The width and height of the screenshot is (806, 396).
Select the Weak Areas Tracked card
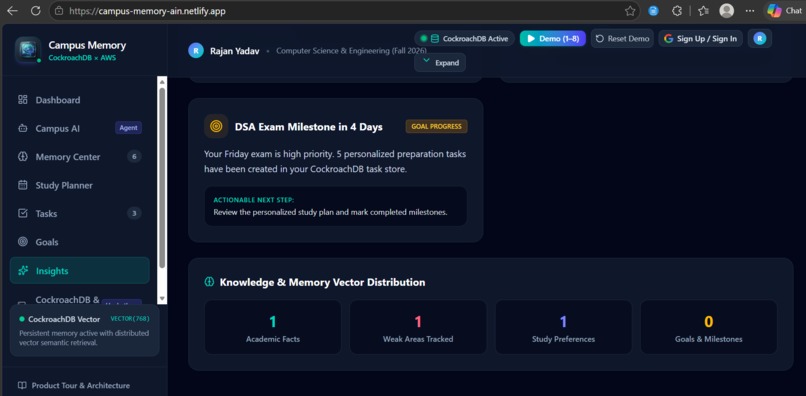tap(418, 327)
